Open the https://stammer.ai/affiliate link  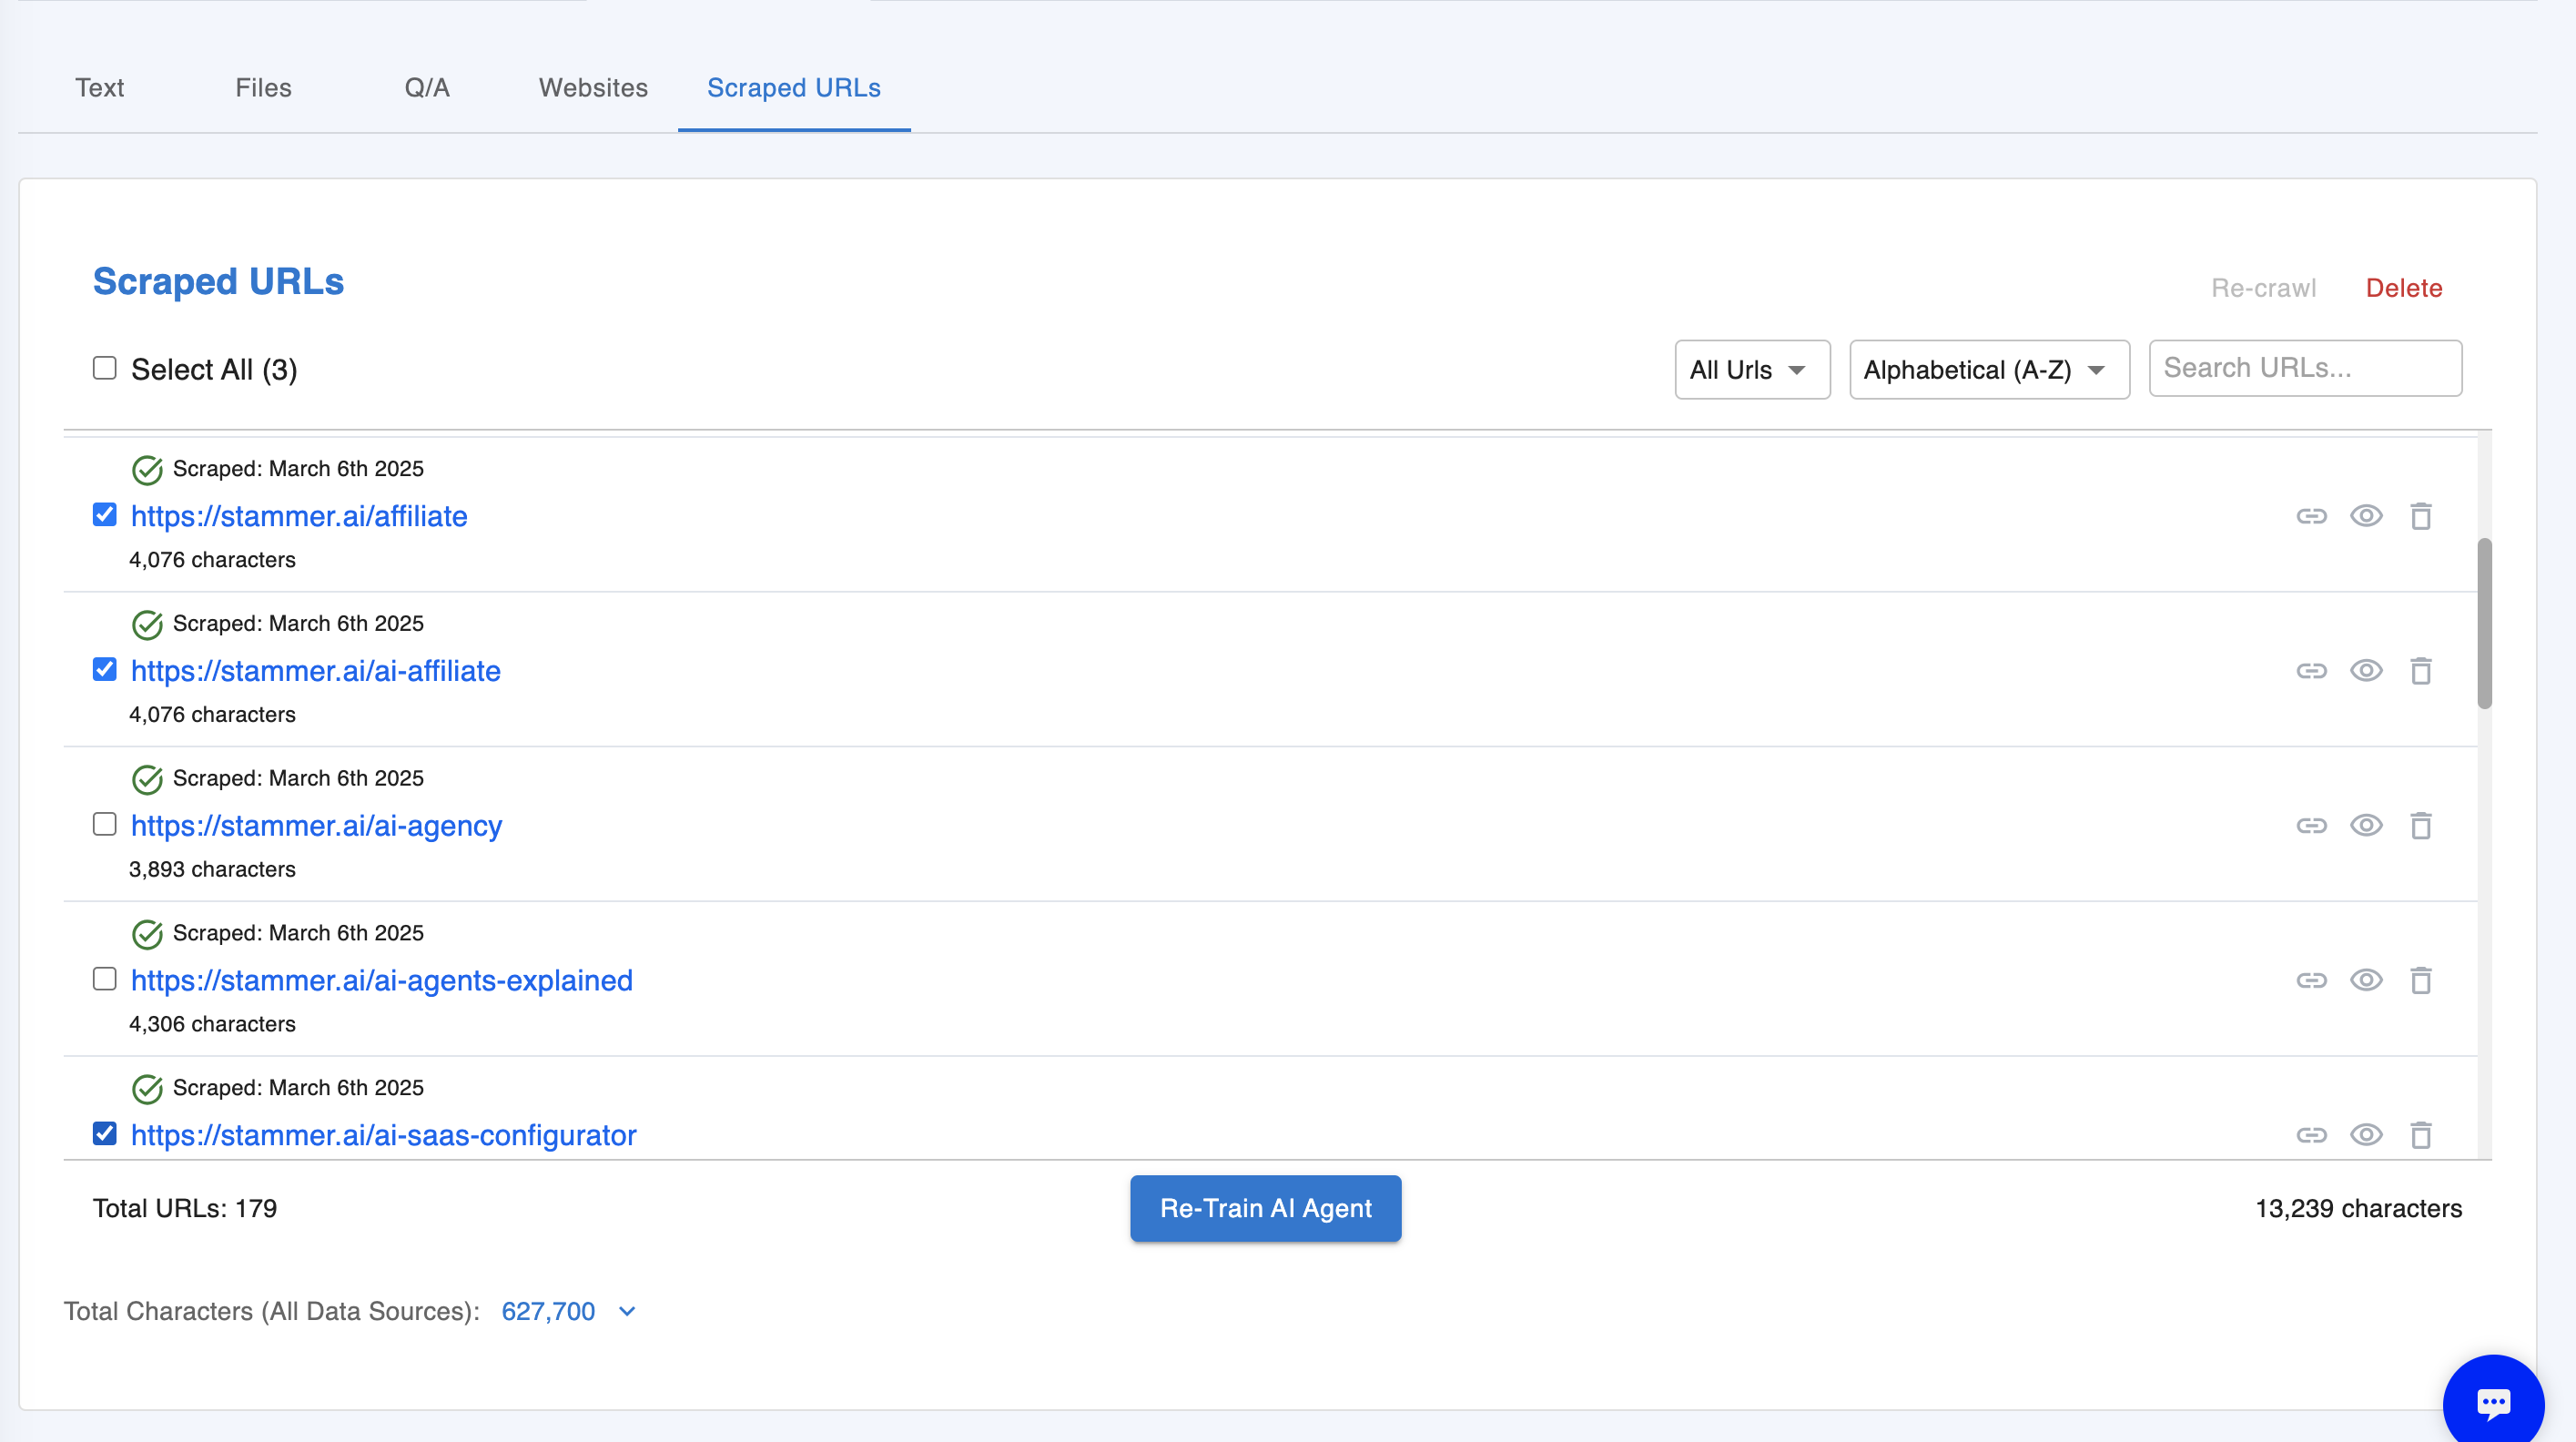tap(299, 516)
